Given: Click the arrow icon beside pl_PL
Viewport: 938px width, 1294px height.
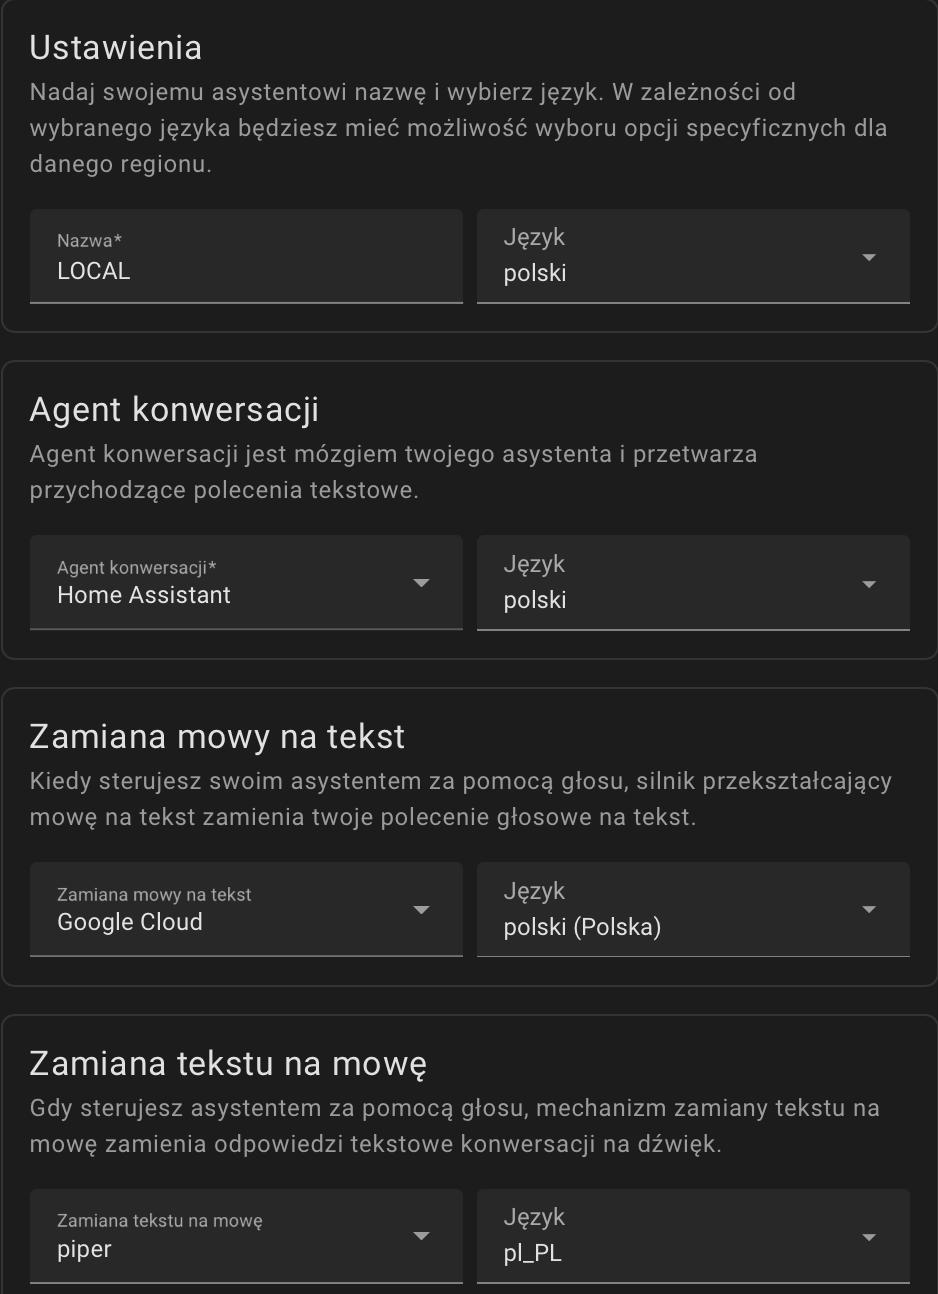Looking at the screenshot, I should pos(868,1237).
